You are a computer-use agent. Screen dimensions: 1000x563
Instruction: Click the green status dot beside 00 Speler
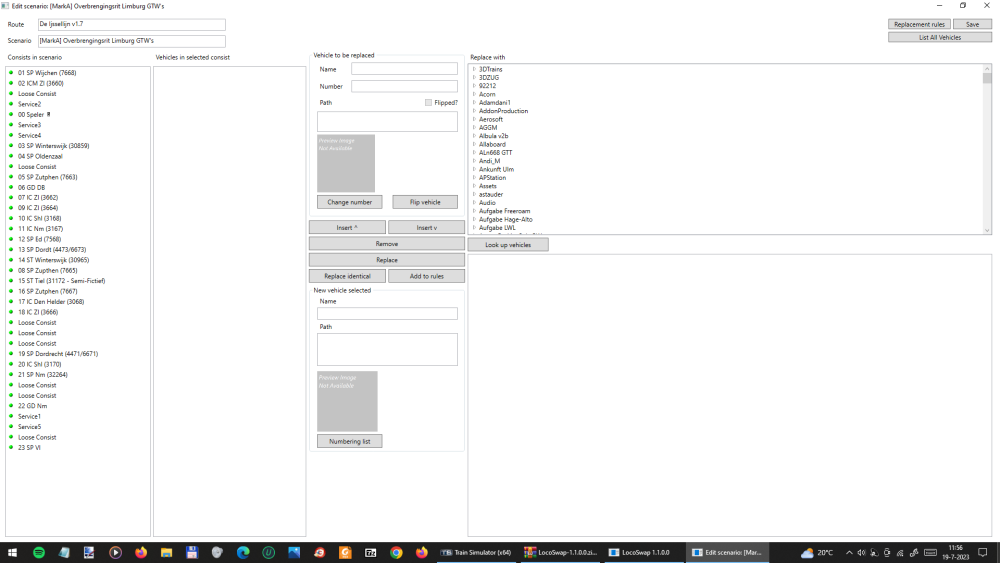pyautogui.click(x=11, y=115)
